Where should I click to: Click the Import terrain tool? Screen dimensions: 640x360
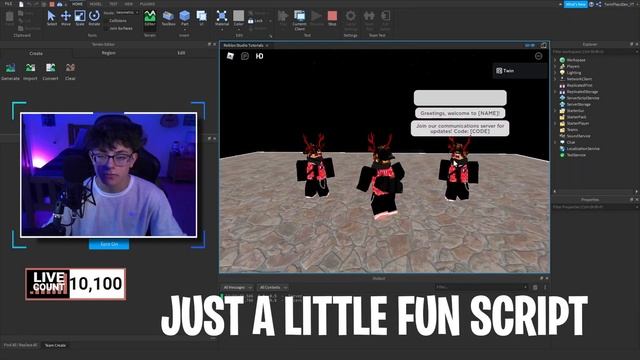[x=30, y=71]
